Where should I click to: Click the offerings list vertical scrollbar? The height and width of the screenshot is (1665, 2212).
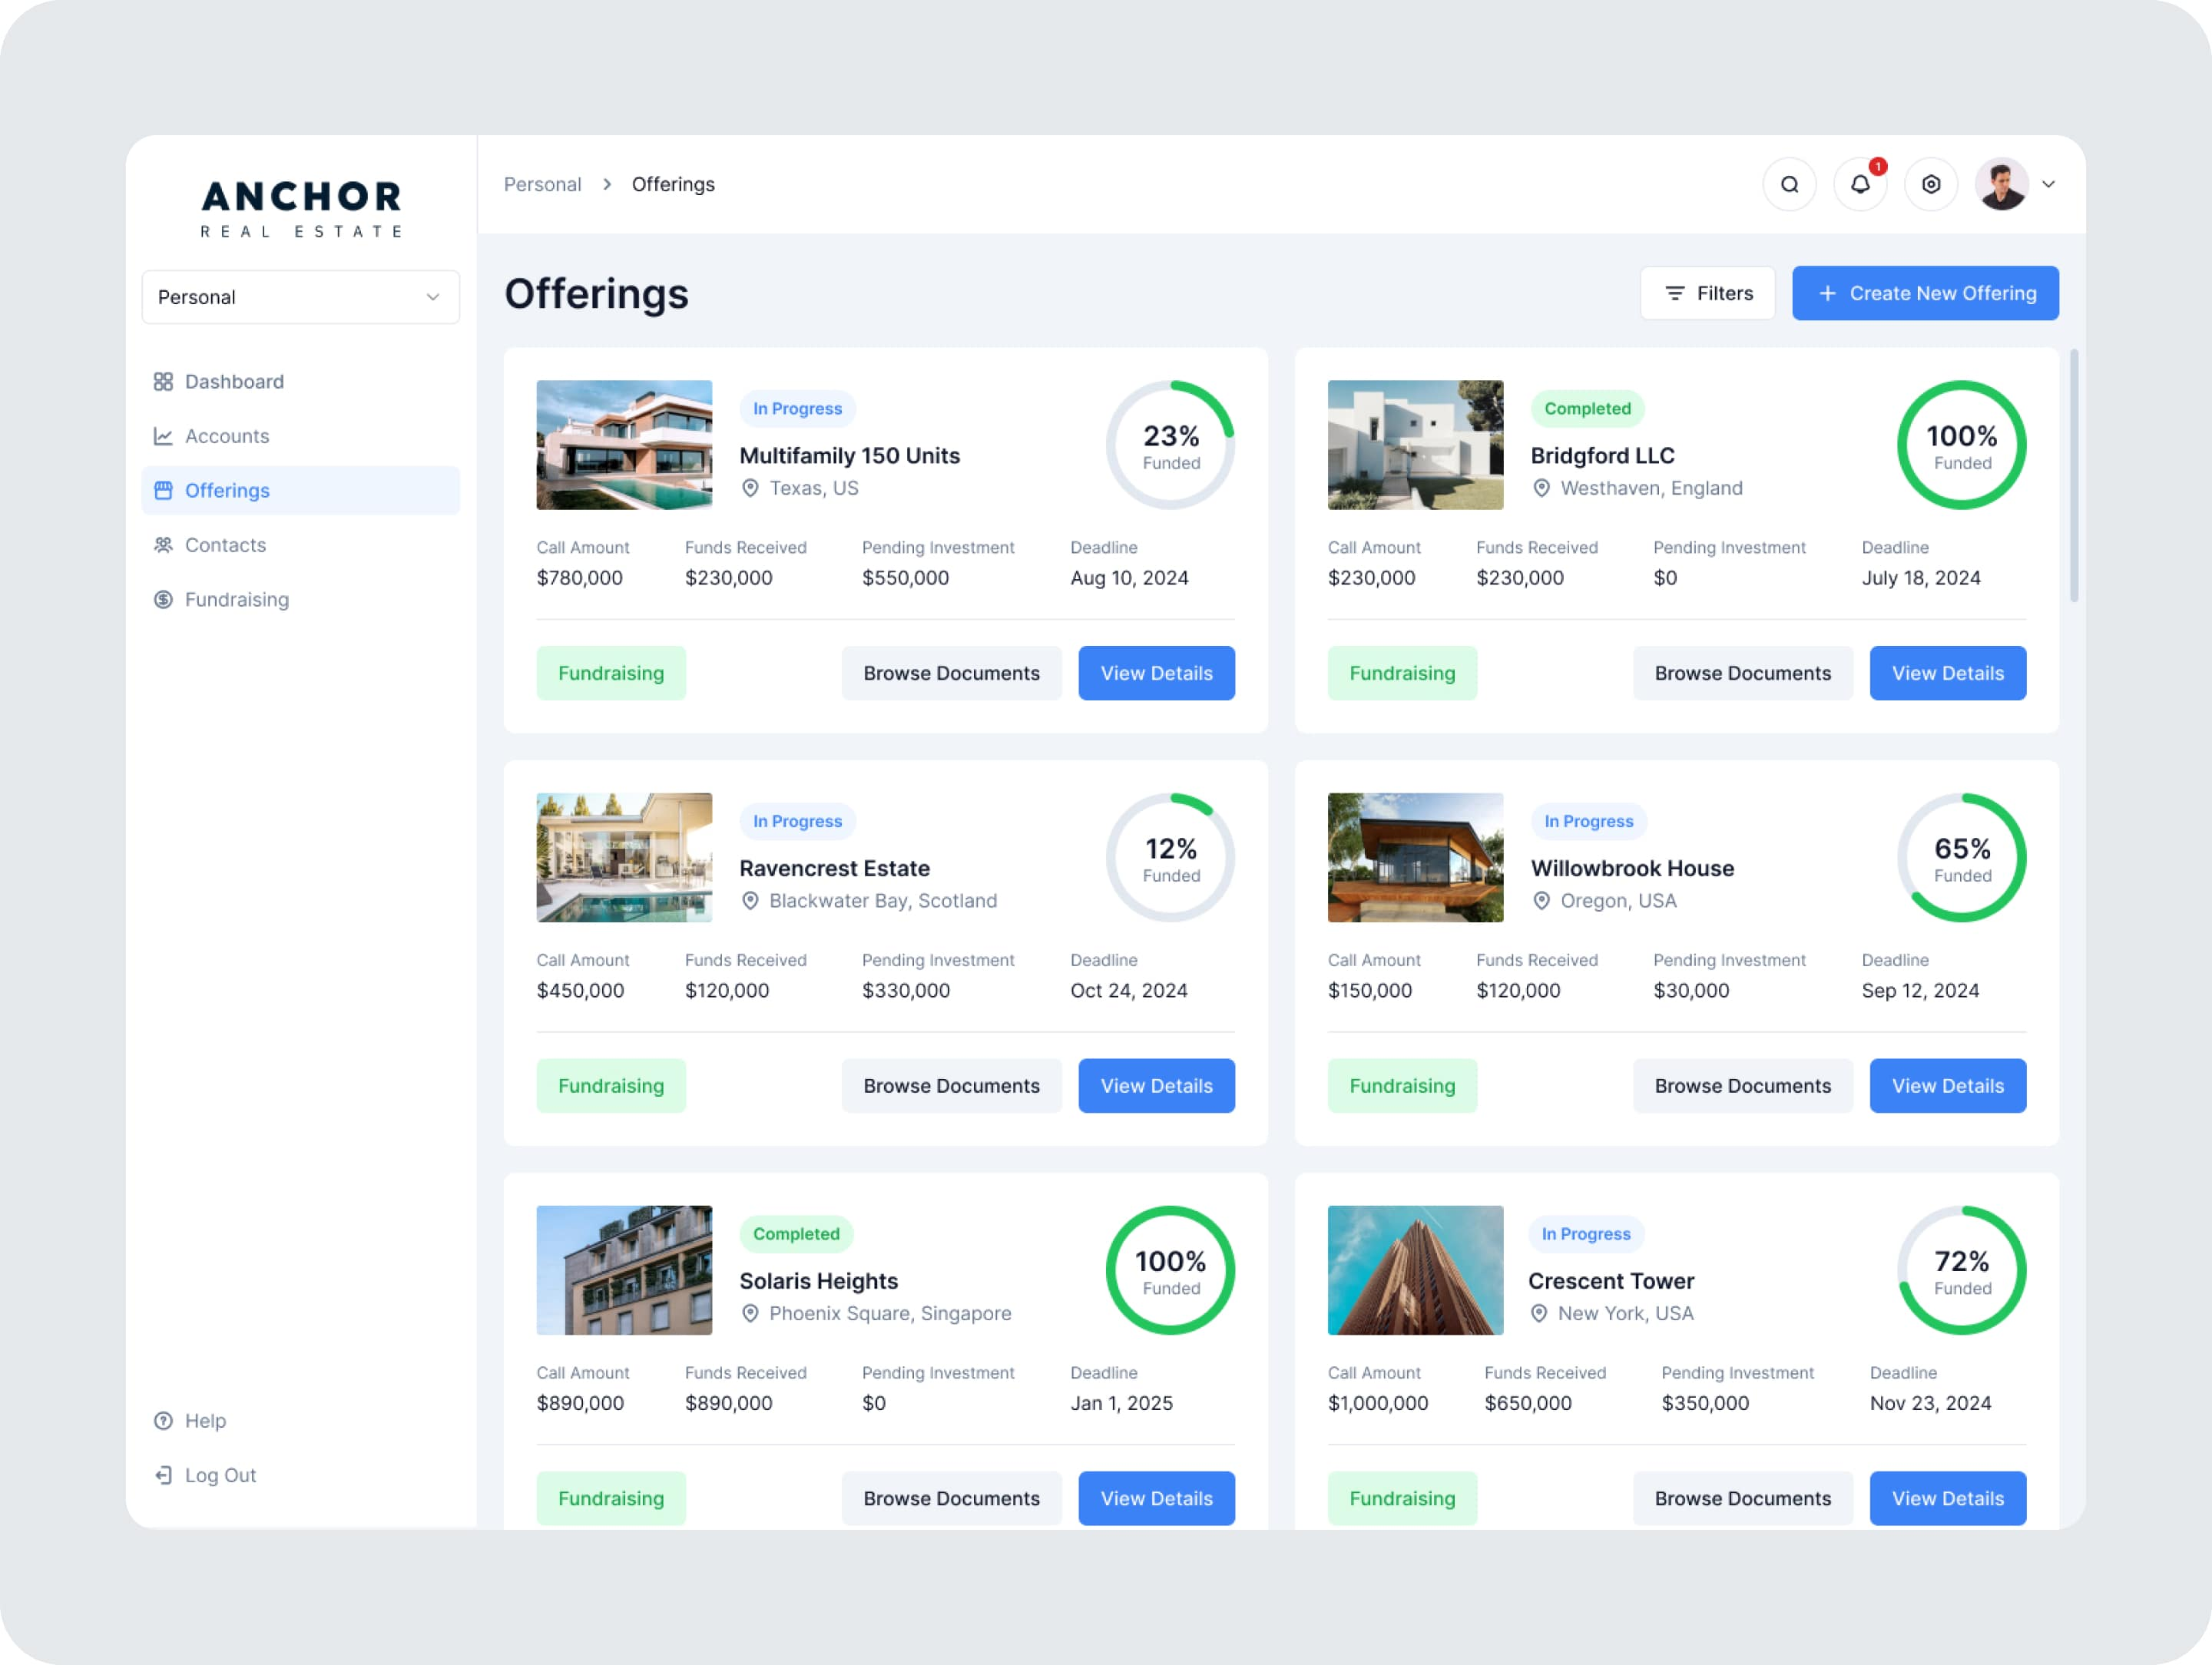click(2074, 475)
